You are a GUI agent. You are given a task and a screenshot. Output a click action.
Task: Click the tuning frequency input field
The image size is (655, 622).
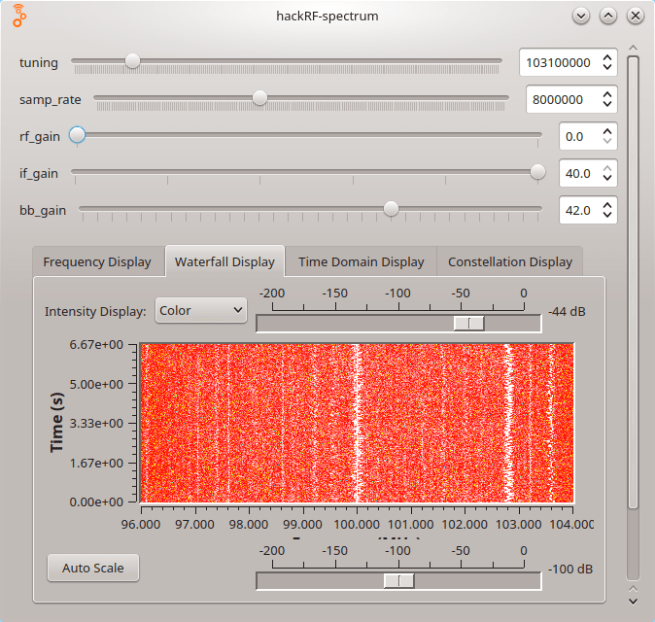tap(557, 62)
